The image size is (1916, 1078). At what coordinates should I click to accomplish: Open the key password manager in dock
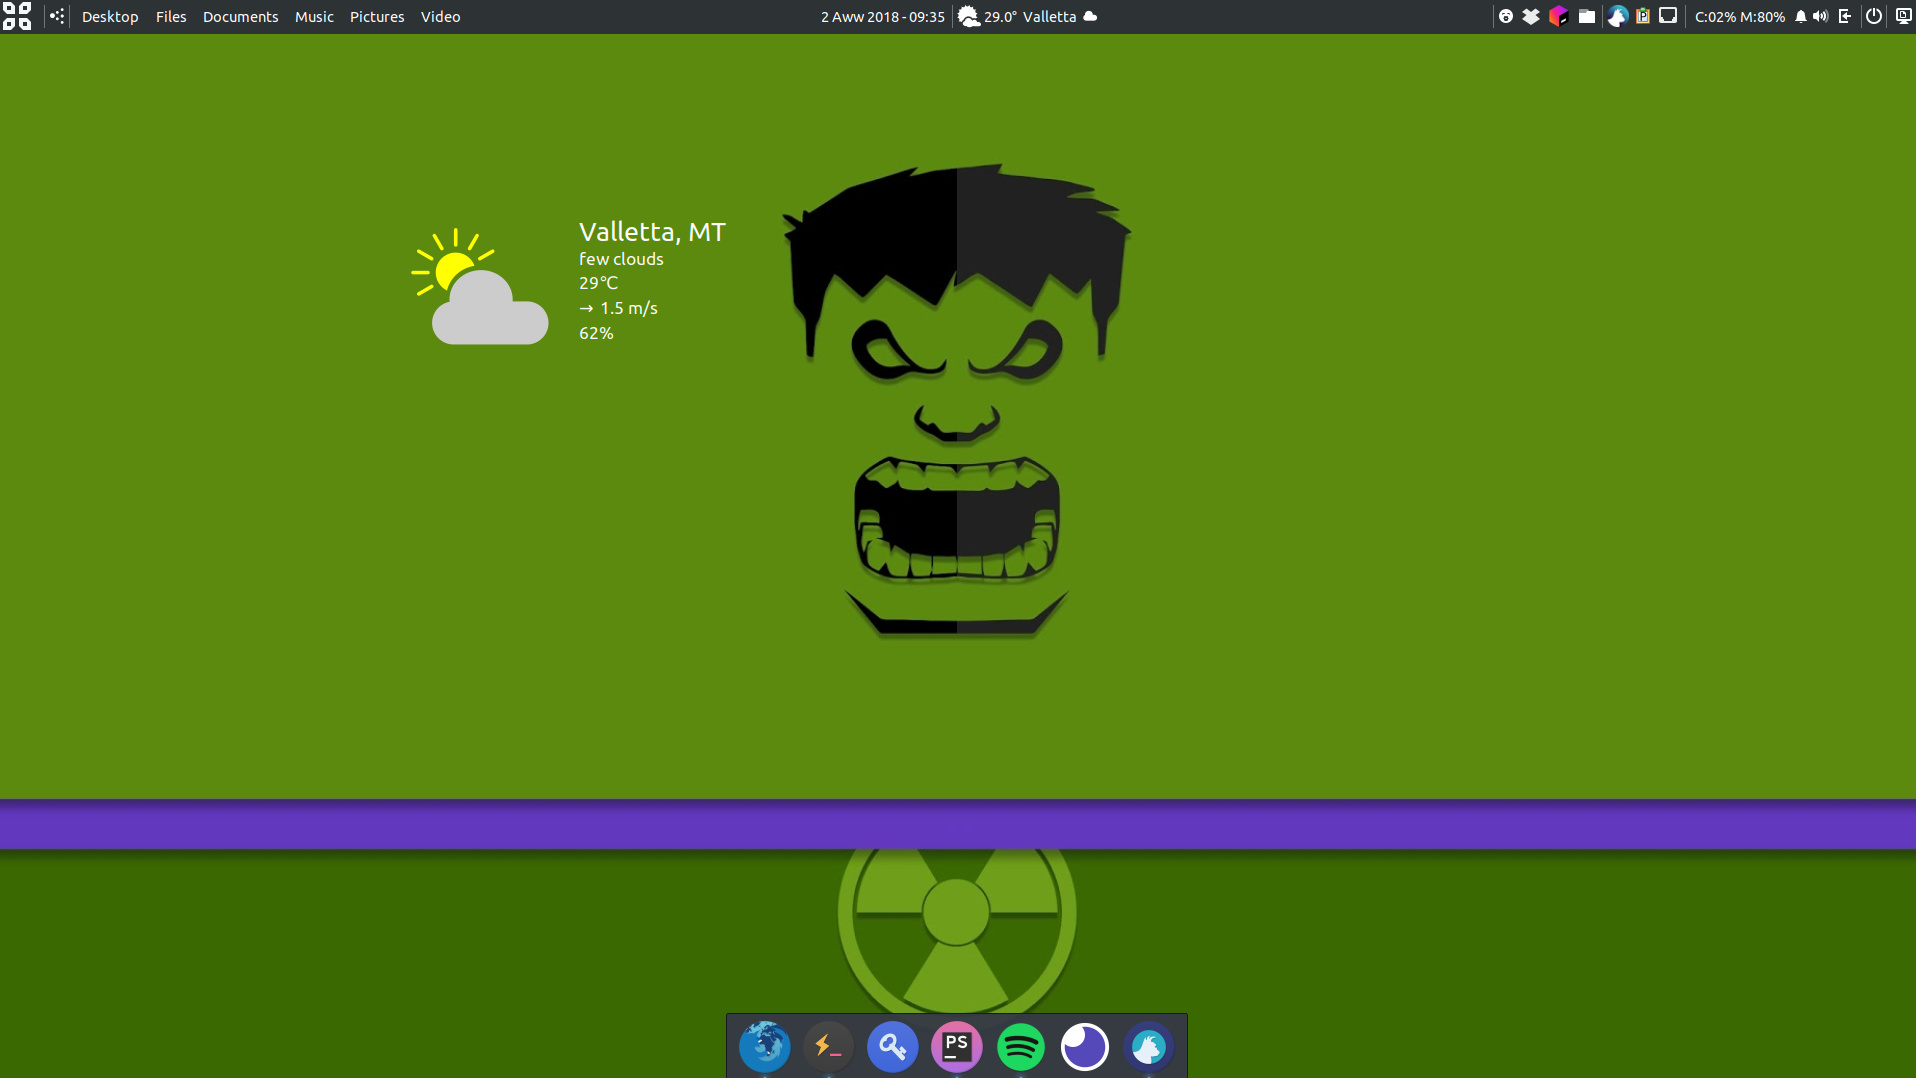click(893, 1047)
